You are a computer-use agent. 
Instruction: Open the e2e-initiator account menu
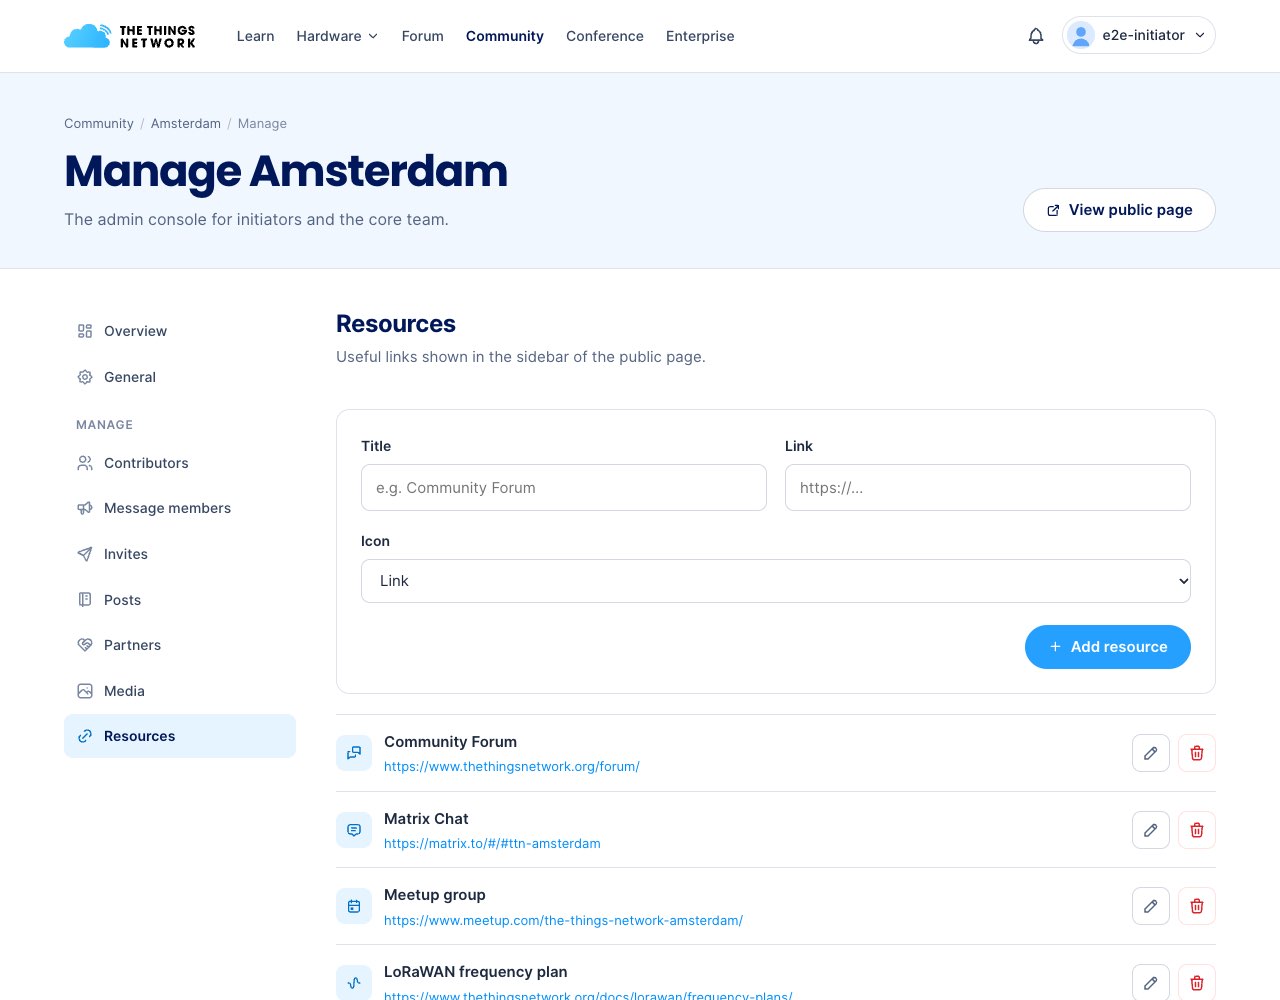click(x=1139, y=35)
